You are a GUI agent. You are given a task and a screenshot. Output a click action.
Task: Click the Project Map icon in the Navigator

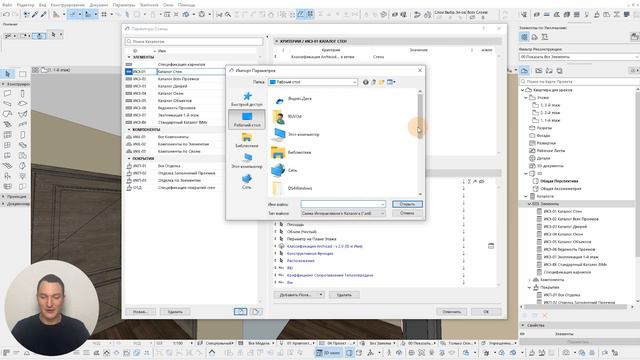click(524, 71)
